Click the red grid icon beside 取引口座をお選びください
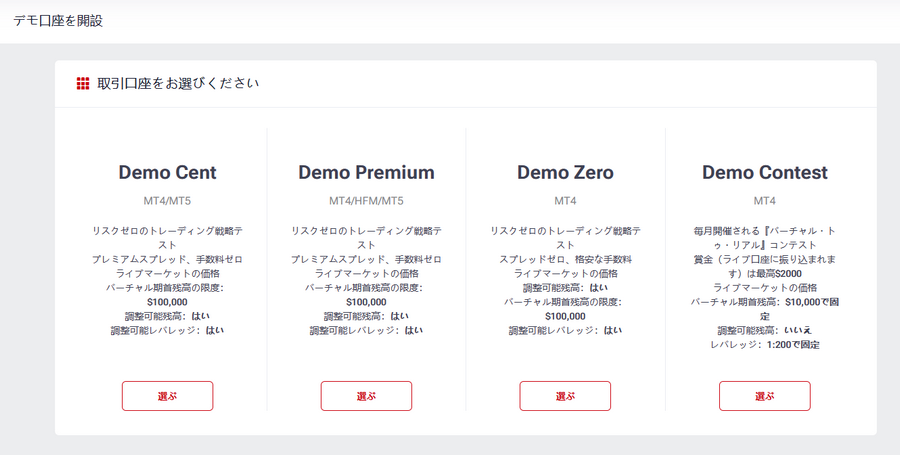Screen dimensions: 900x455 click(83, 84)
